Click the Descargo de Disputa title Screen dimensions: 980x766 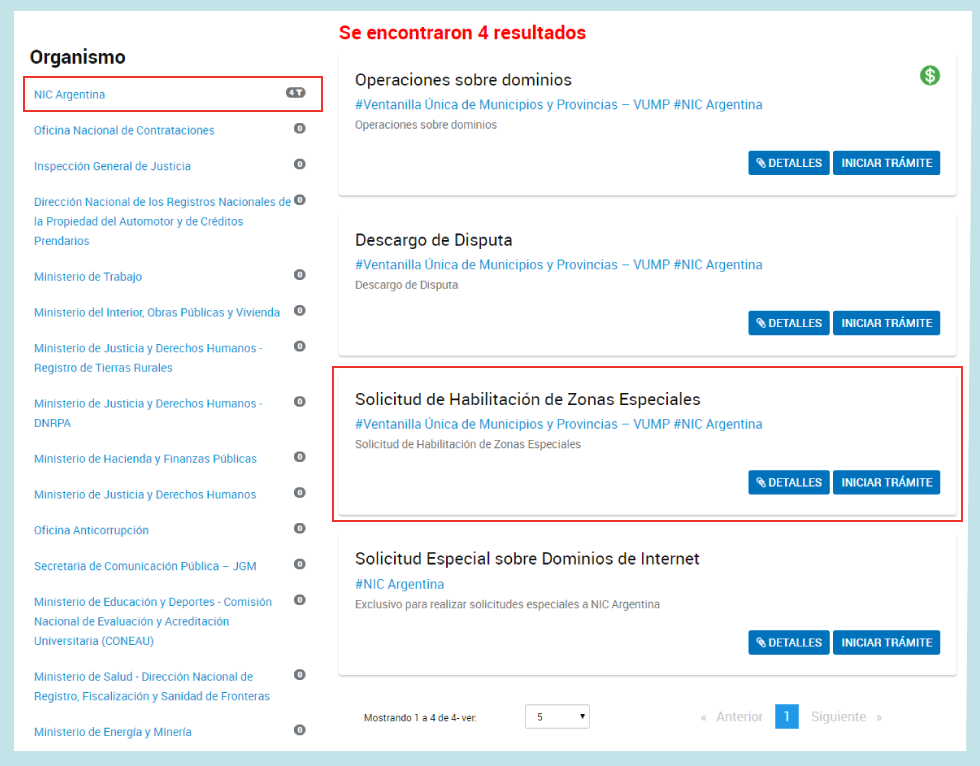(433, 240)
